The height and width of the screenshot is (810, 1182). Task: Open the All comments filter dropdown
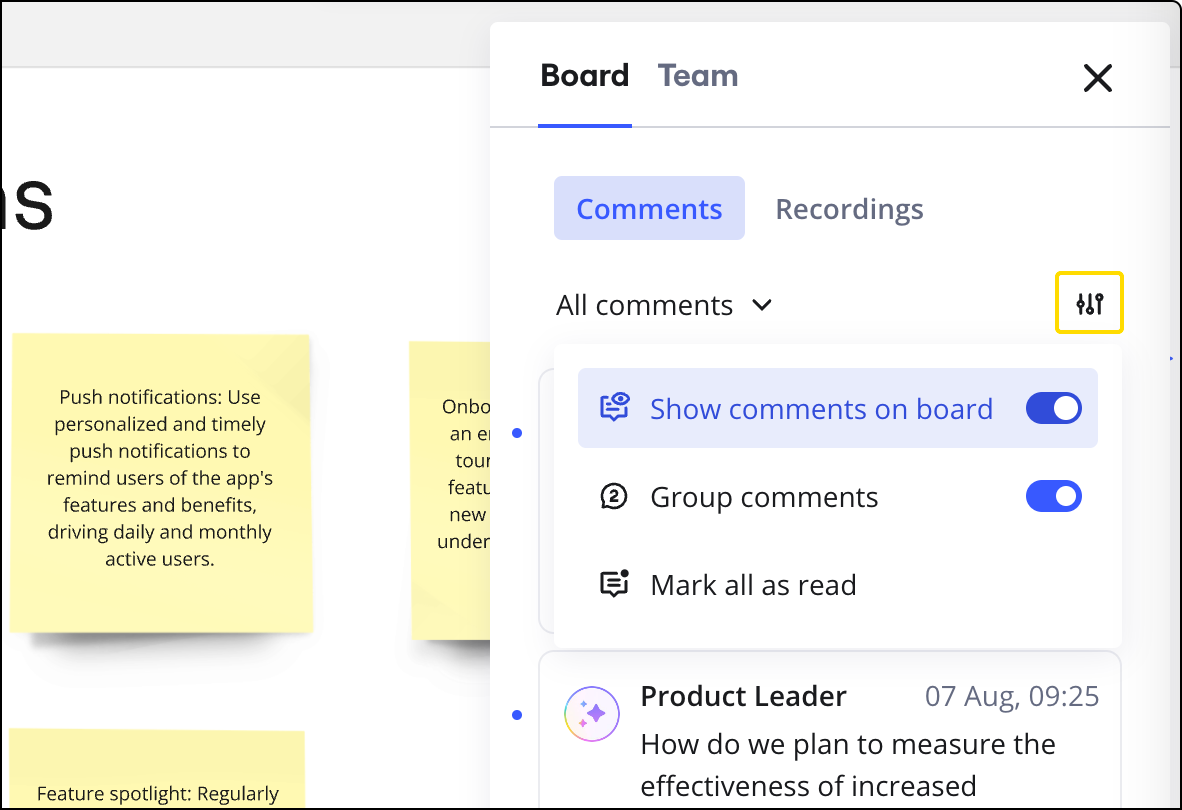tap(664, 305)
